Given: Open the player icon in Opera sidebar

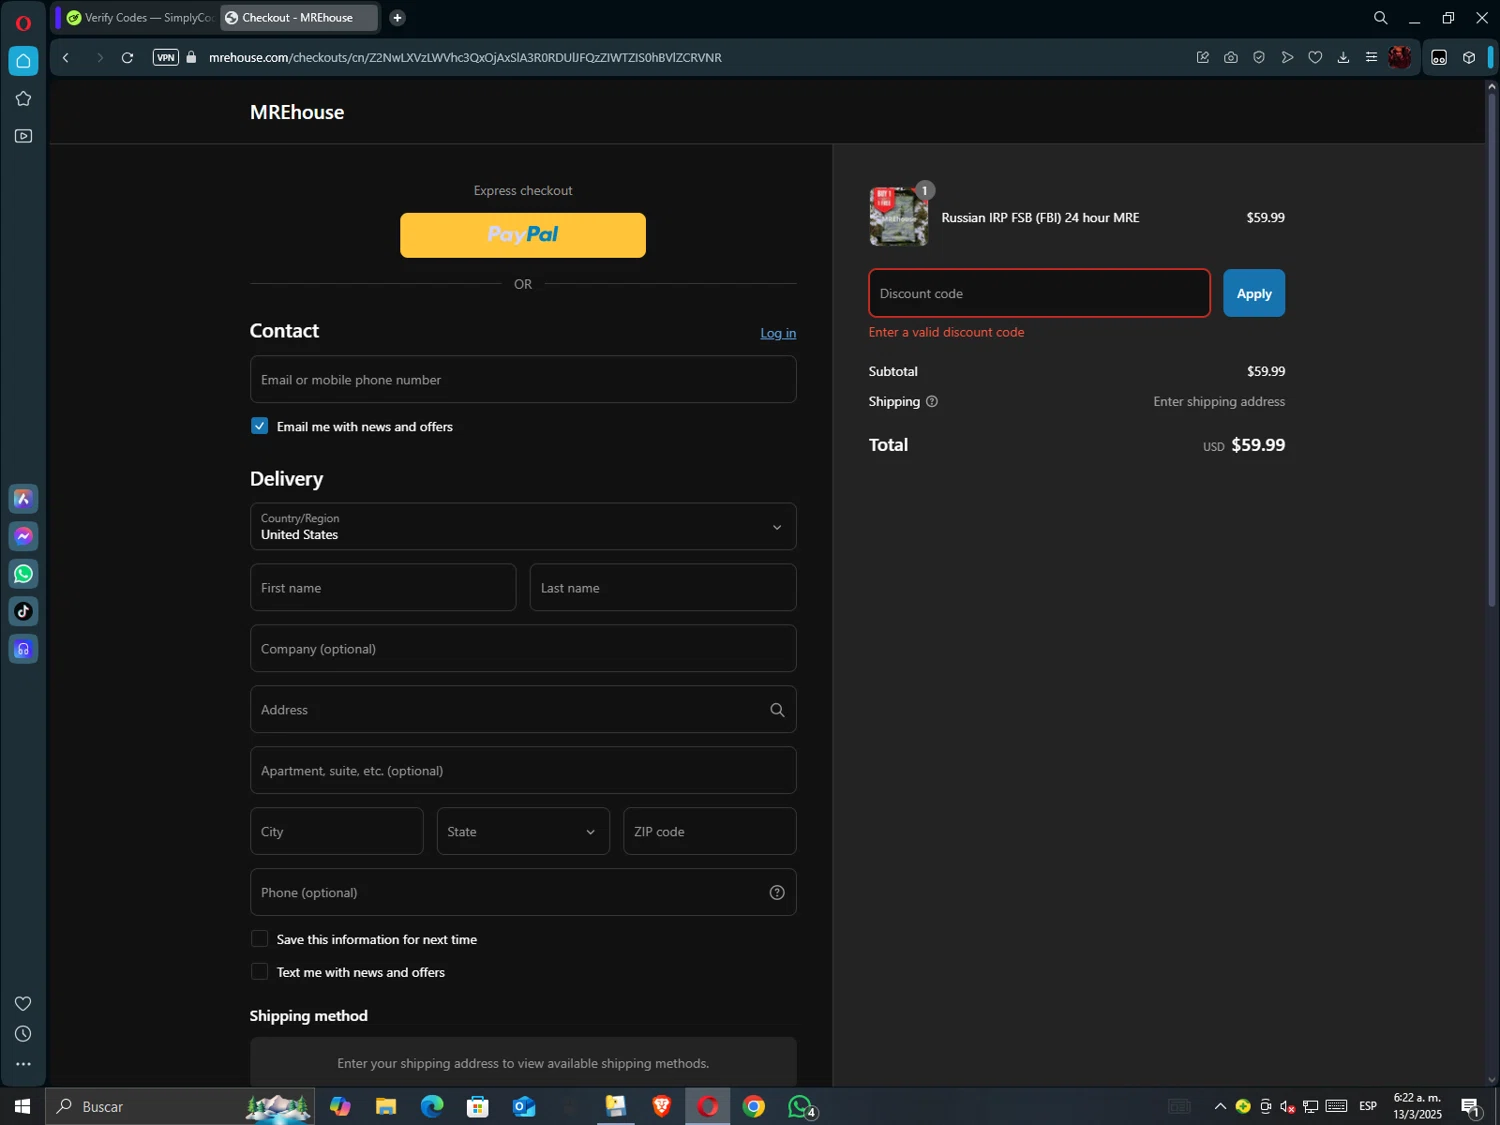Looking at the screenshot, I should click(x=23, y=136).
